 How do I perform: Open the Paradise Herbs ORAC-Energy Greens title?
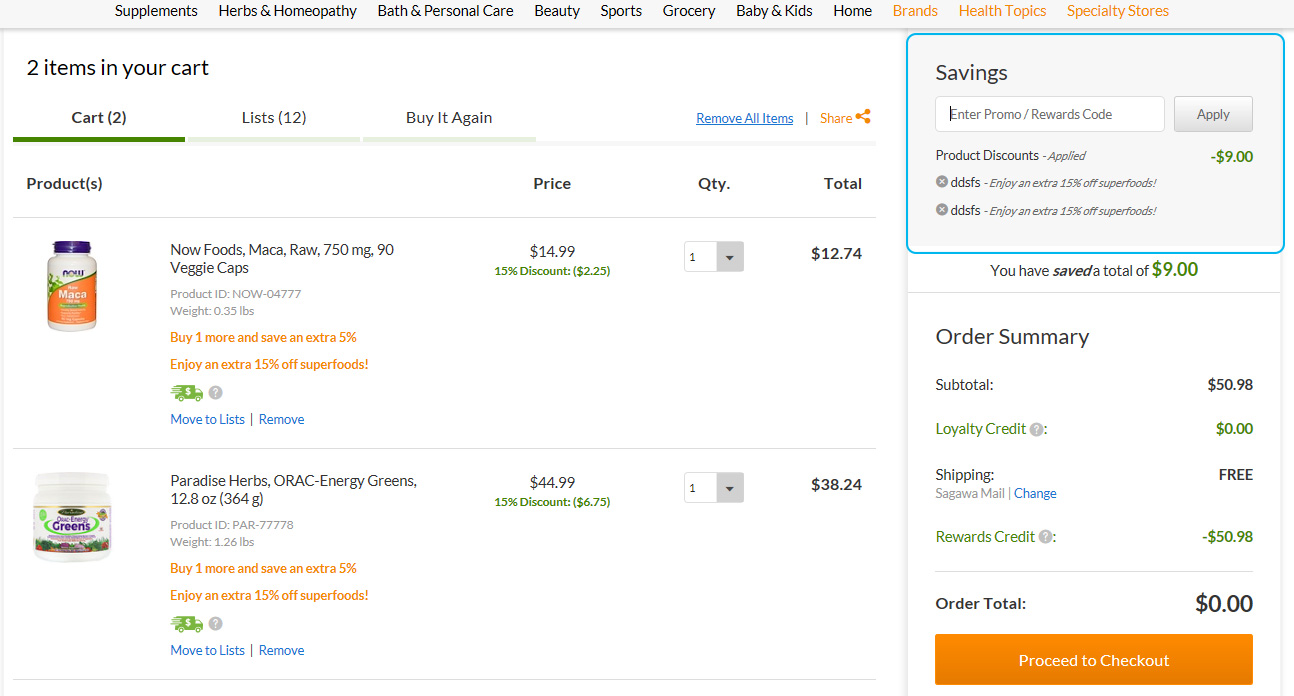point(294,490)
